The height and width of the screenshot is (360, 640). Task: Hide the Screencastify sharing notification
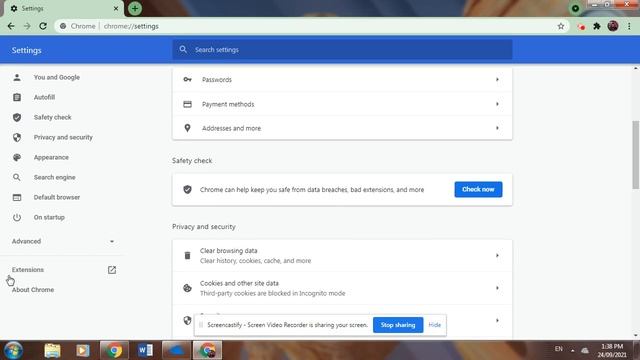[x=435, y=325]
